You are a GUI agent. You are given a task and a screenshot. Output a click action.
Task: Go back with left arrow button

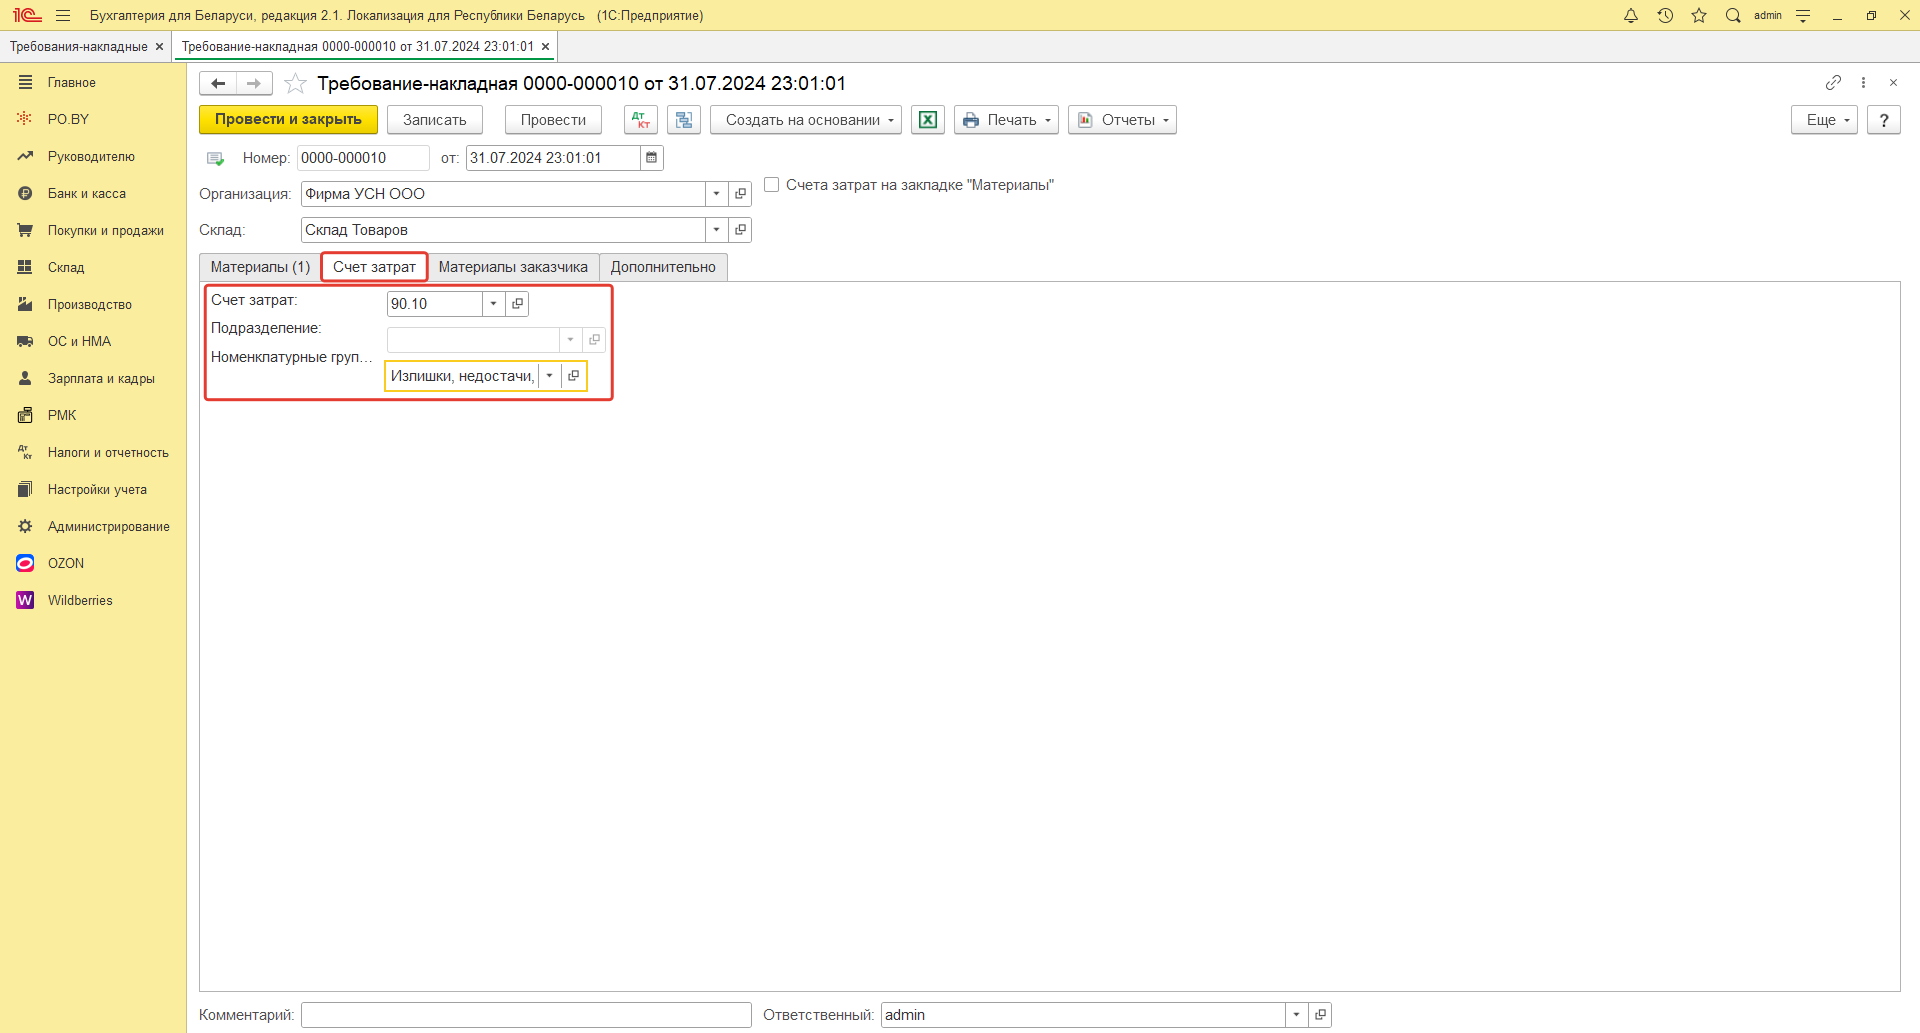click(x=218, y=83)
